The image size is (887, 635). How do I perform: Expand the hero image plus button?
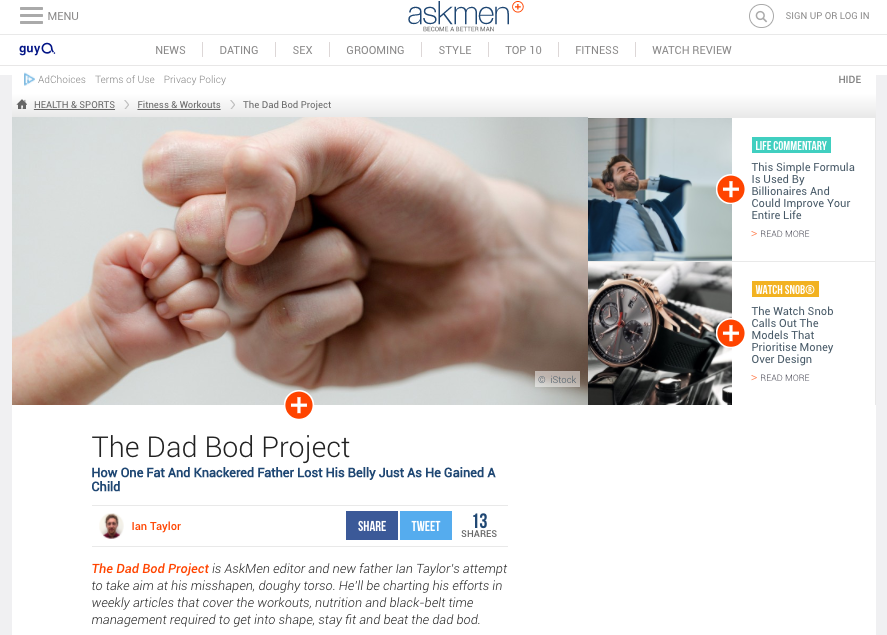click(299, 405)
